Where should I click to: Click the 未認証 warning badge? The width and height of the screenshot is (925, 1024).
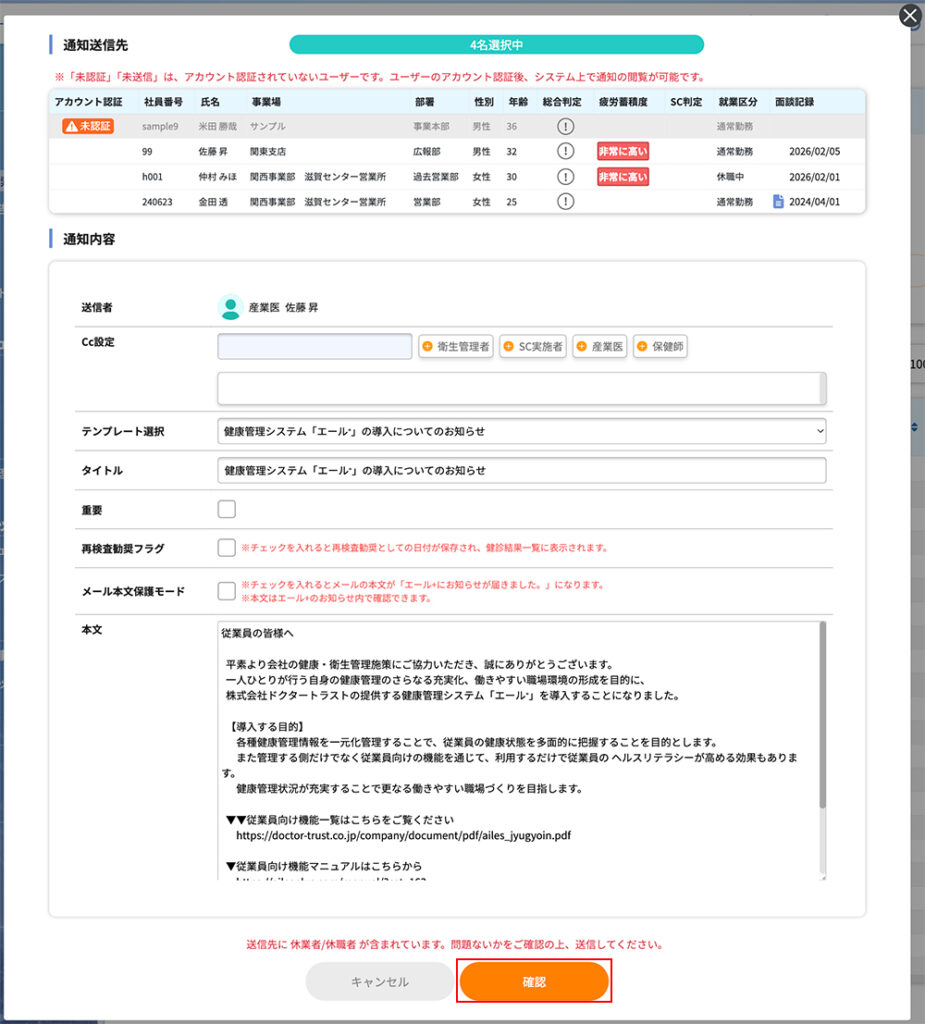[88, 127]
